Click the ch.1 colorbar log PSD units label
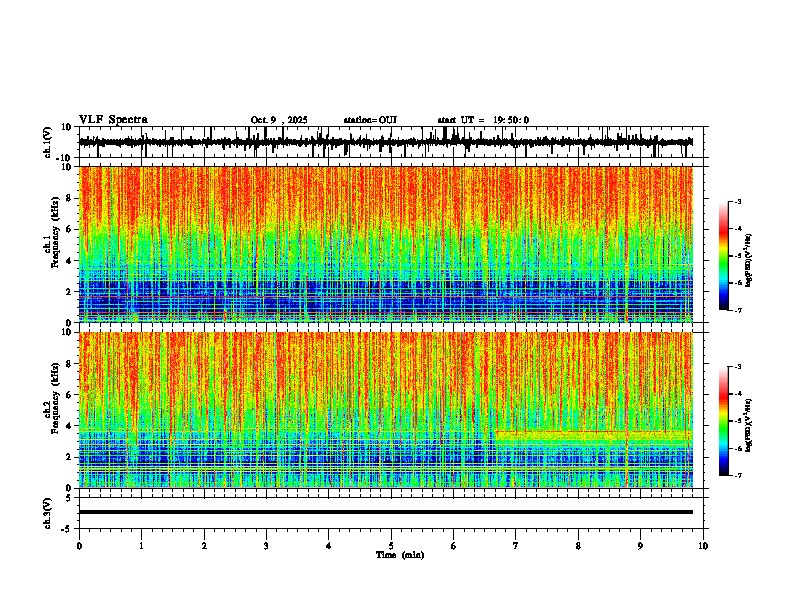The image size is (792, 612). (748, 260)
